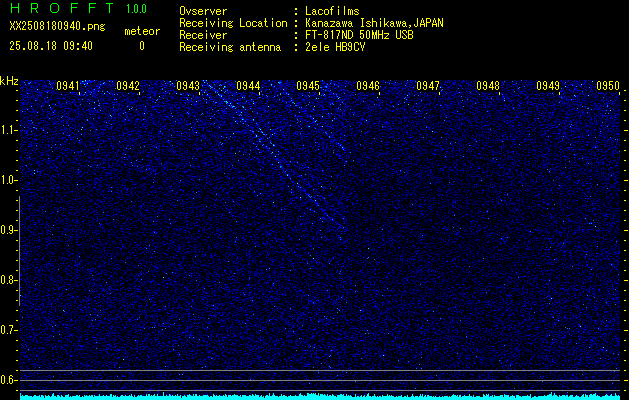Click the 1.0 kHz axis label
The image size is (629, 400).
tap(9, 181)
